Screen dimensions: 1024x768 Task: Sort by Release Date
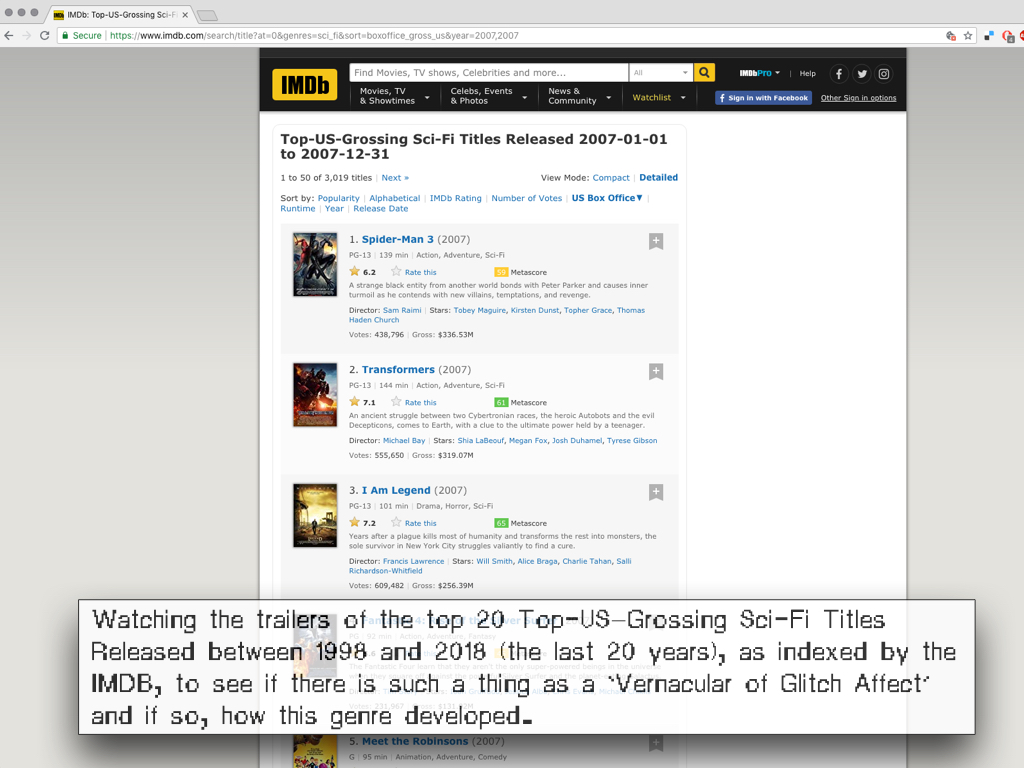tap(381, 208)
